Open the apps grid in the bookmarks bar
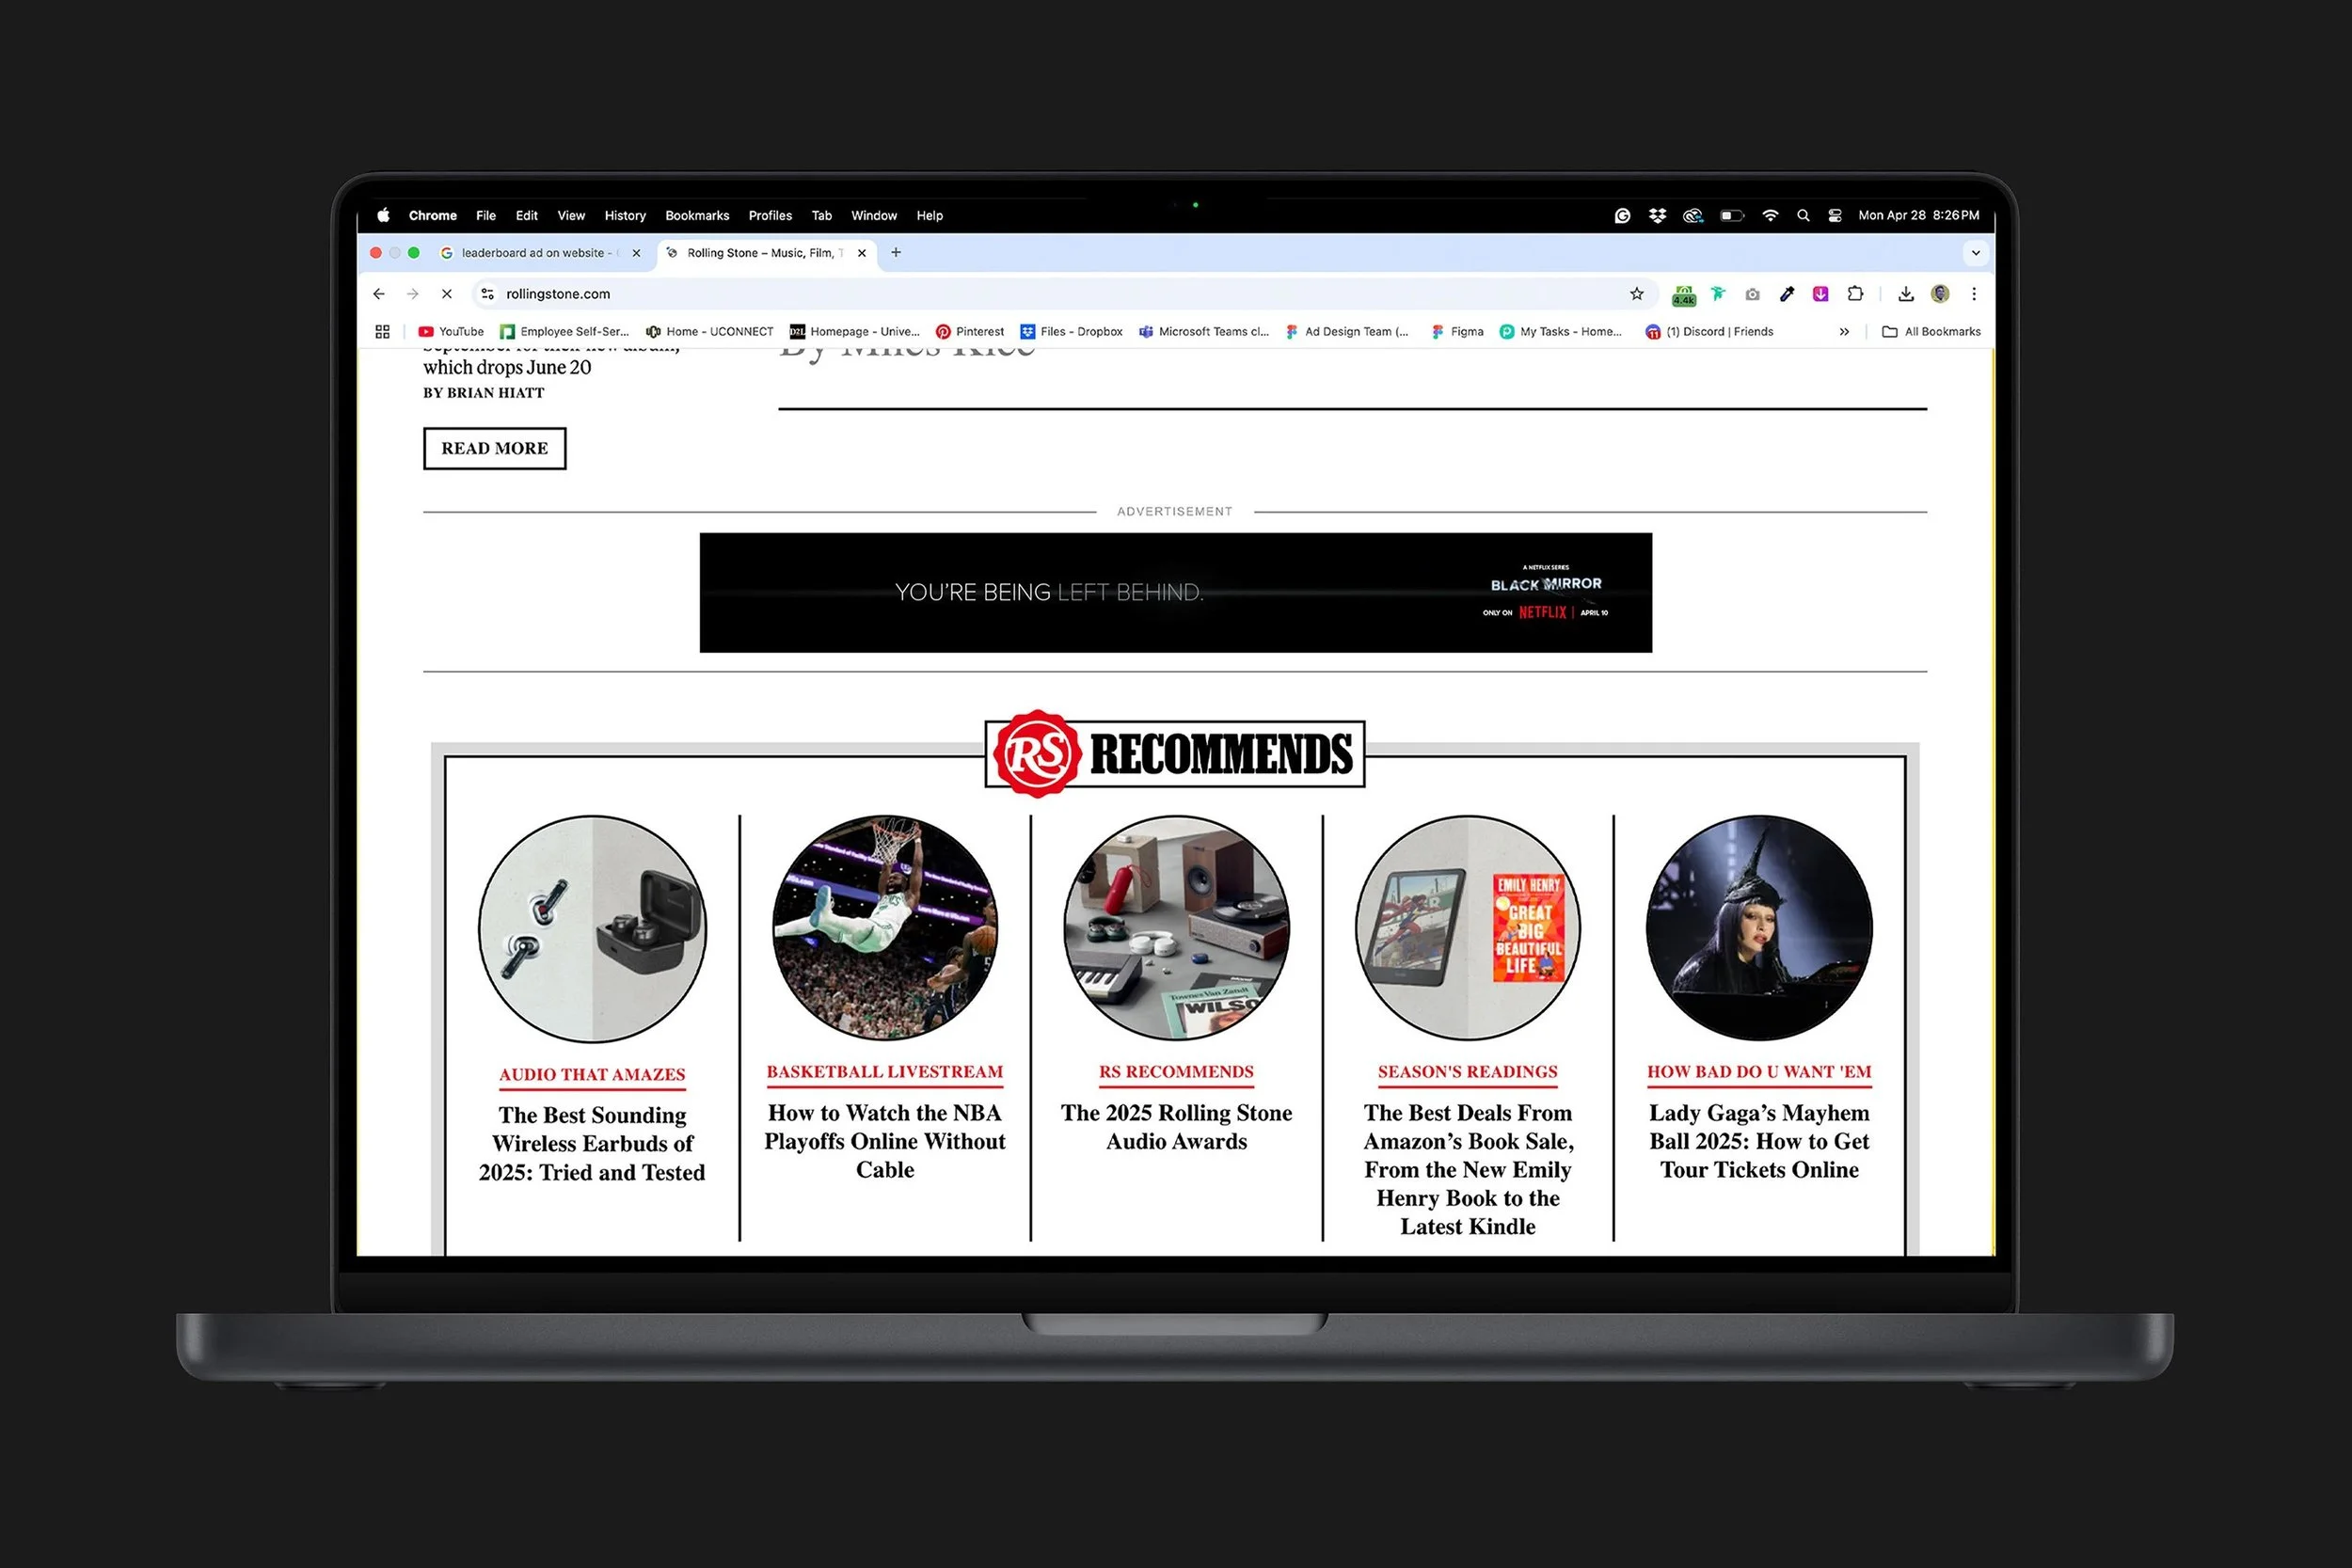This screenshot has height=1568, width=2352. [382, 332]
